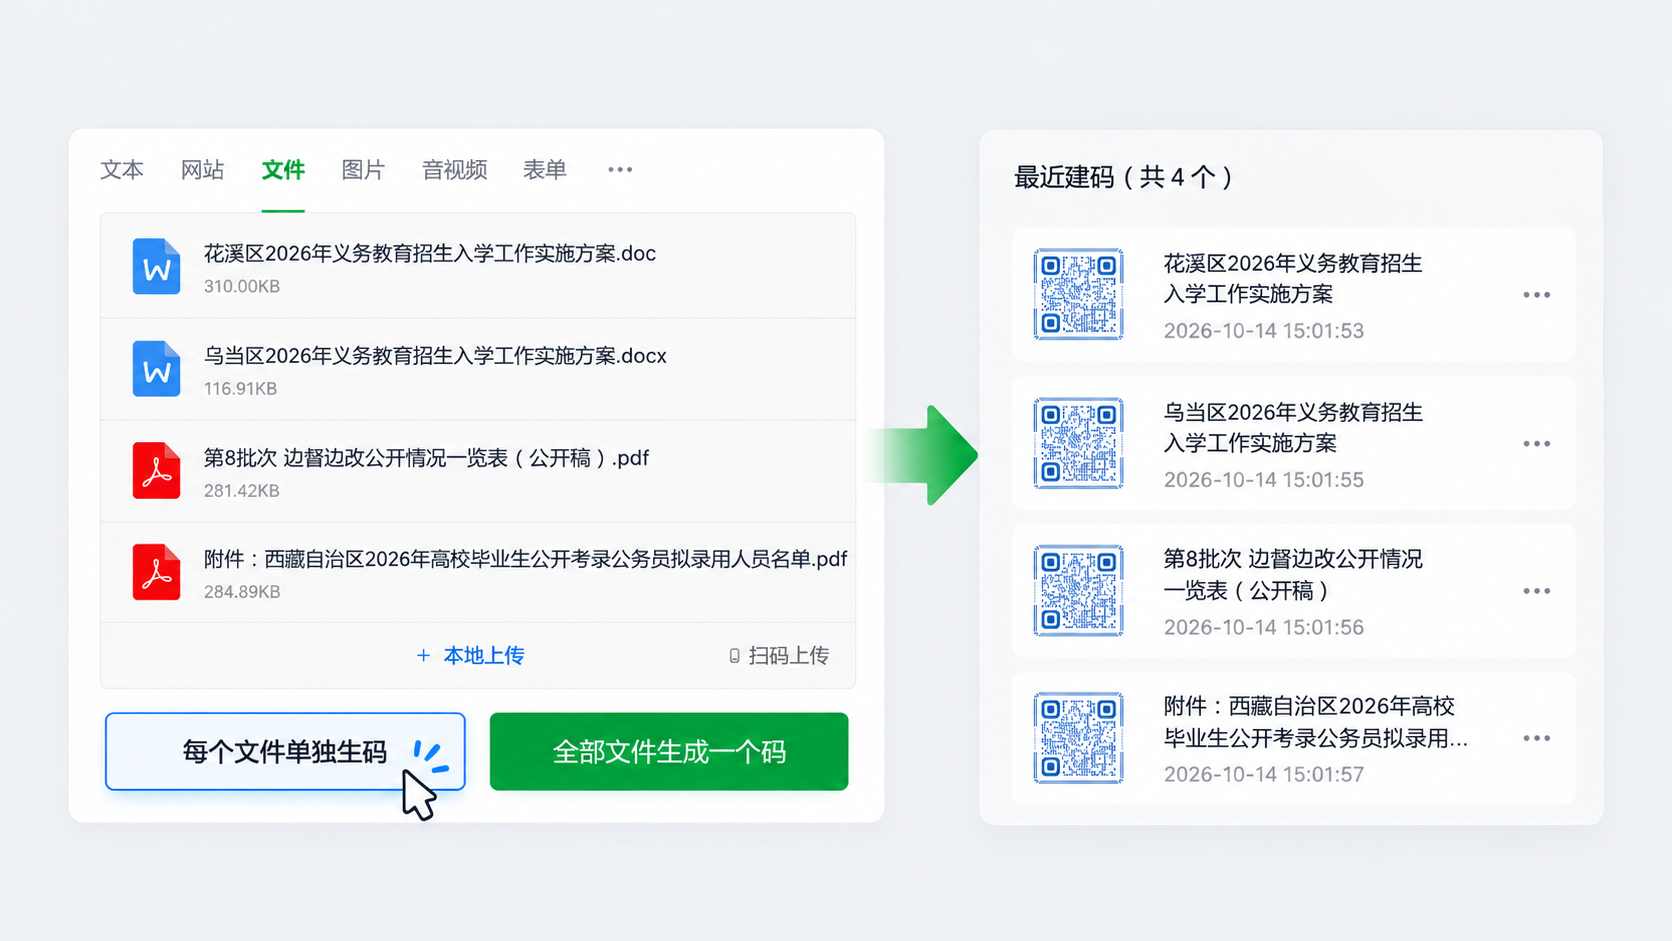Click the file size 284.89KB
Image resolution: width=1672 pixels, height=941 pixels.
click(x=242, y=592)
